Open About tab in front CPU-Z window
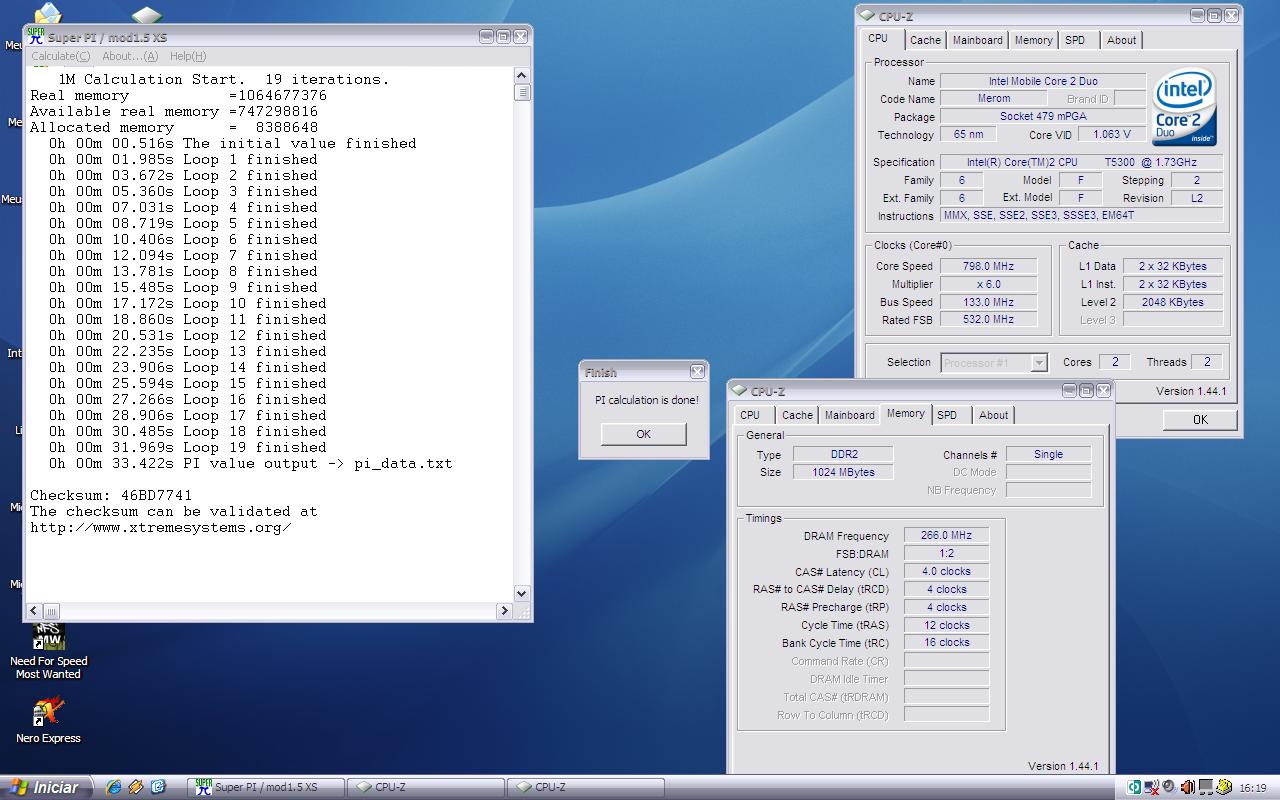This screenshot has width=1280, height=800. [x=993, y=415]
